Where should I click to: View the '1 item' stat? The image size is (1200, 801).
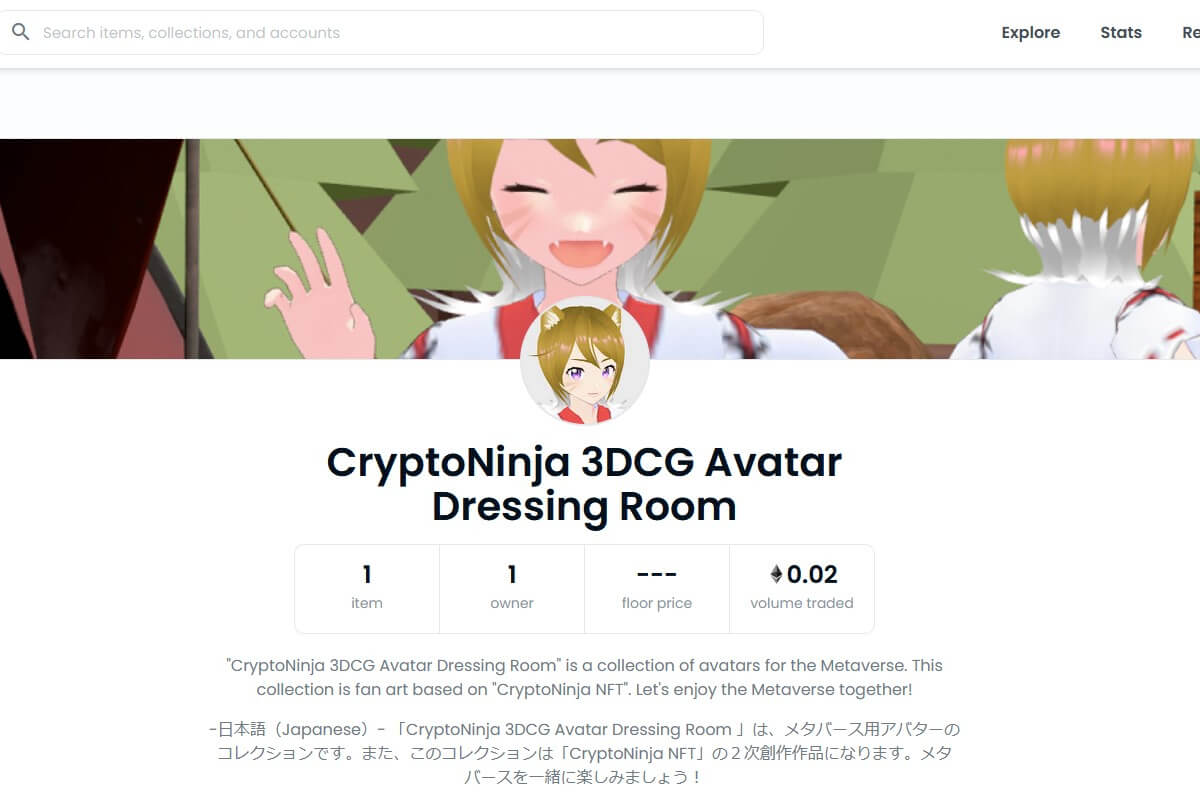point(367,588)
